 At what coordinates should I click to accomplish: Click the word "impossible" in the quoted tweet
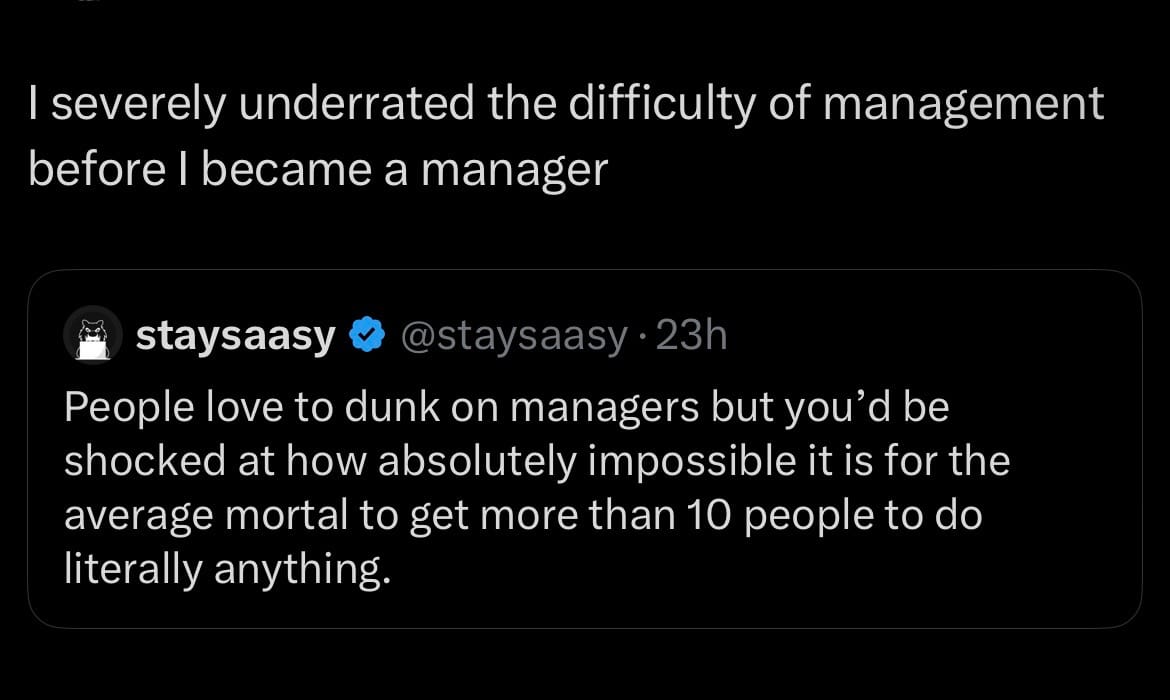(657, 461)
